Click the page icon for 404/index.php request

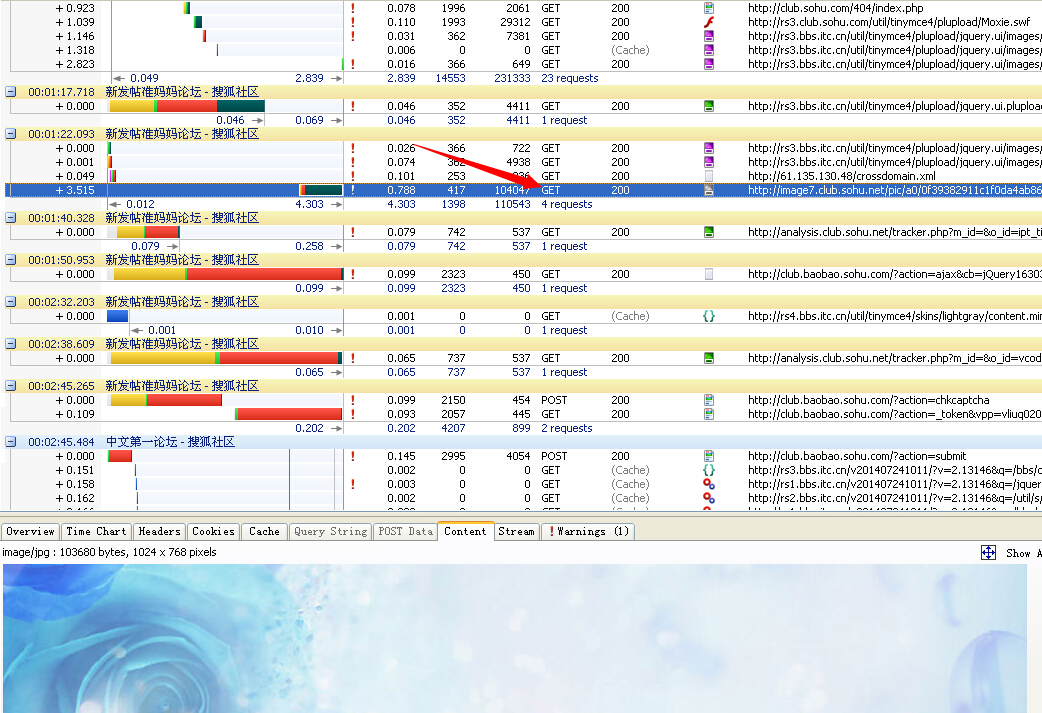pyautogui.click(x=709, y=8)
